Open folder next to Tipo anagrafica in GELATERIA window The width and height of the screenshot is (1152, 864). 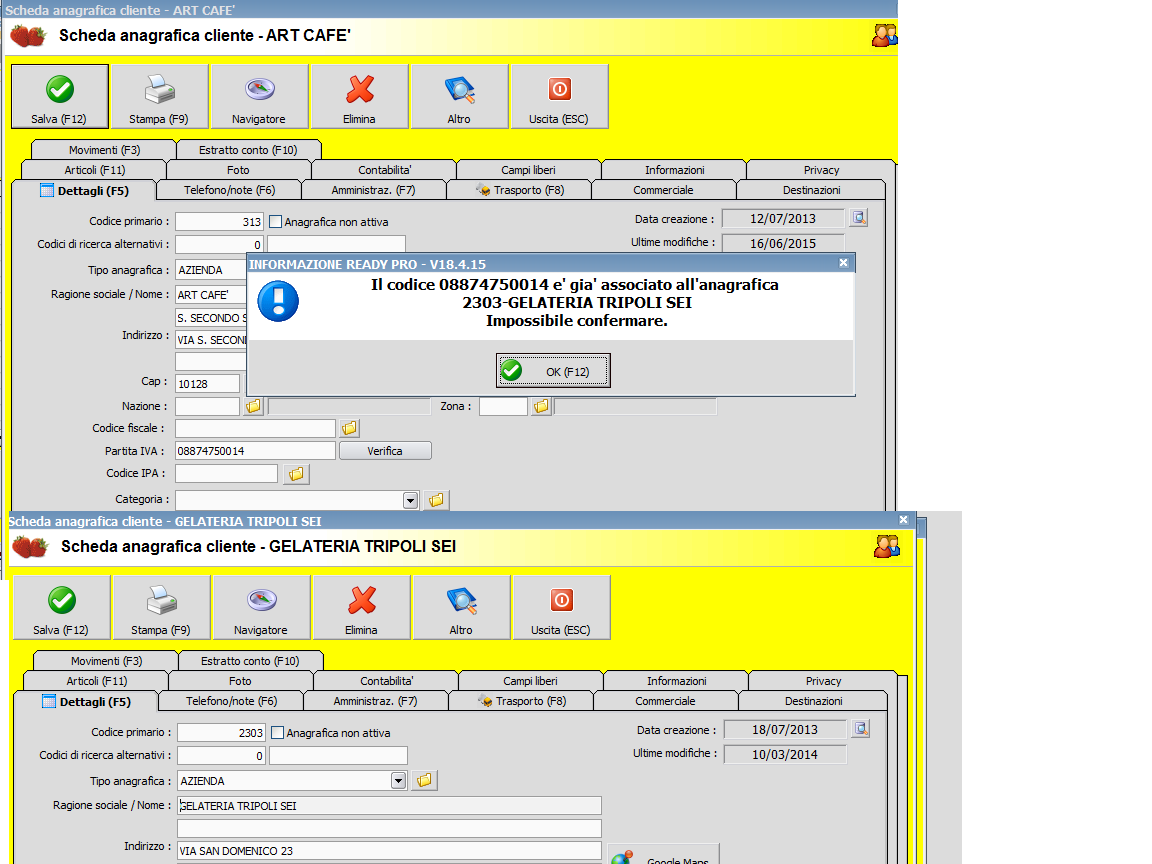click(425, 780)
